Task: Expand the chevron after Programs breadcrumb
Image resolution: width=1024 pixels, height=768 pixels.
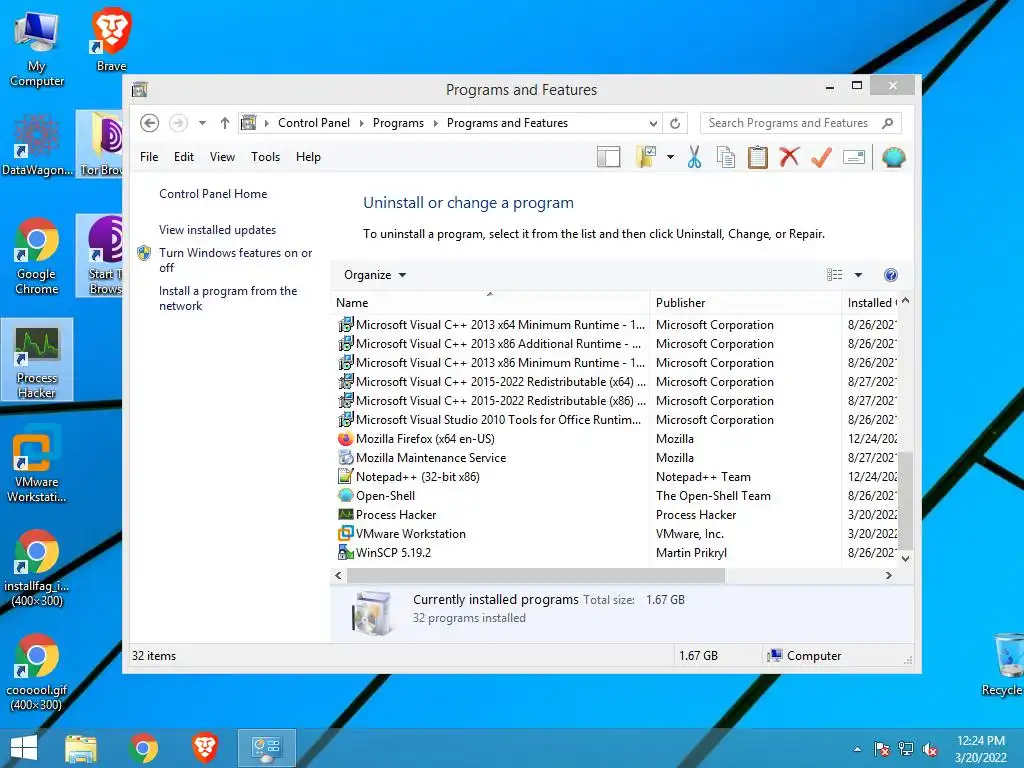Action: [x=436, y=123]
